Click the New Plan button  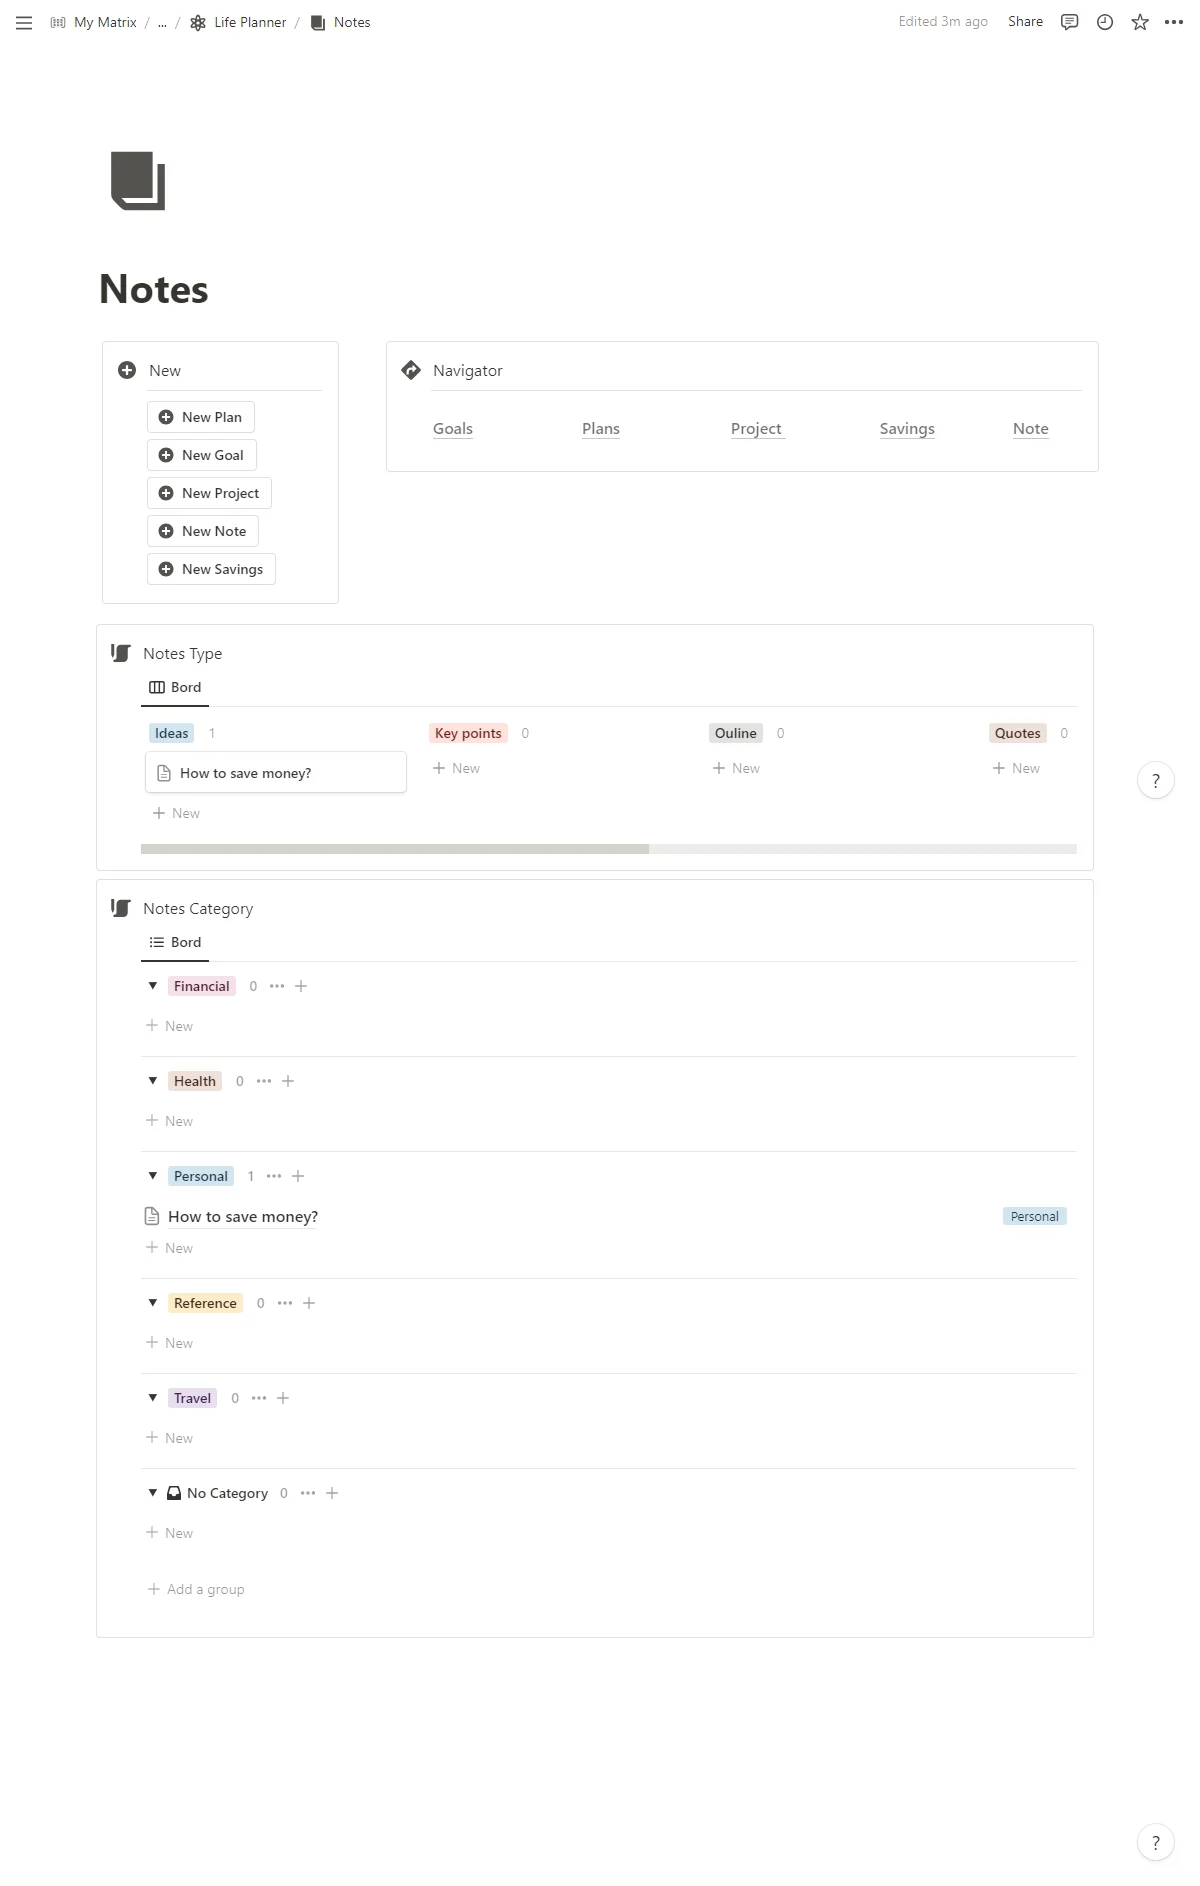point(201,417)
